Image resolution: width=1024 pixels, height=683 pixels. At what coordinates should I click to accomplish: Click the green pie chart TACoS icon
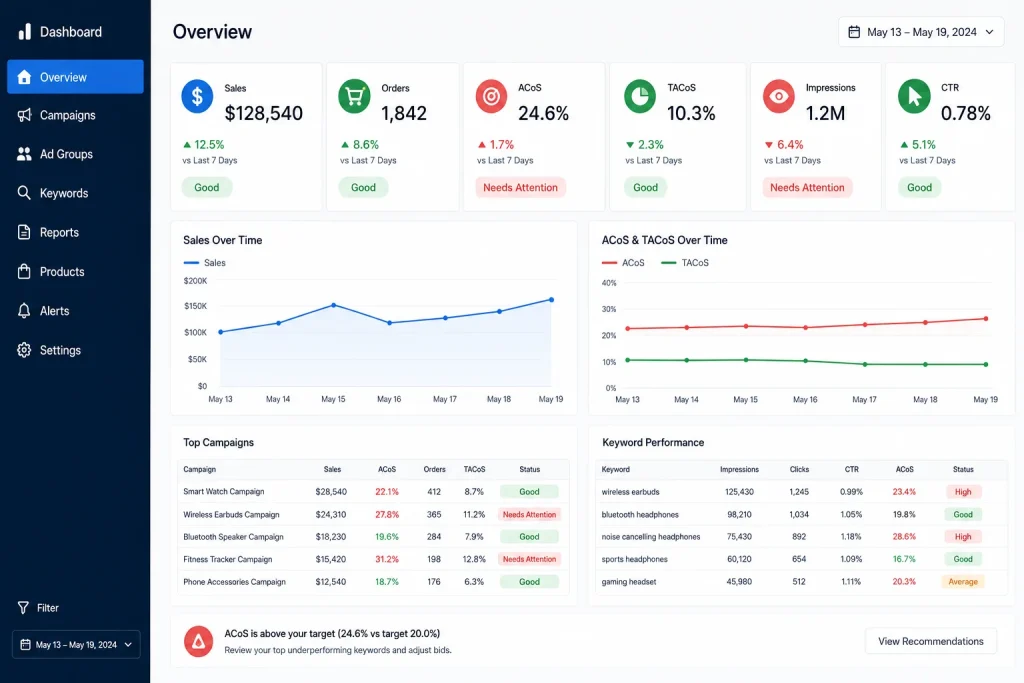pos(640,97)
